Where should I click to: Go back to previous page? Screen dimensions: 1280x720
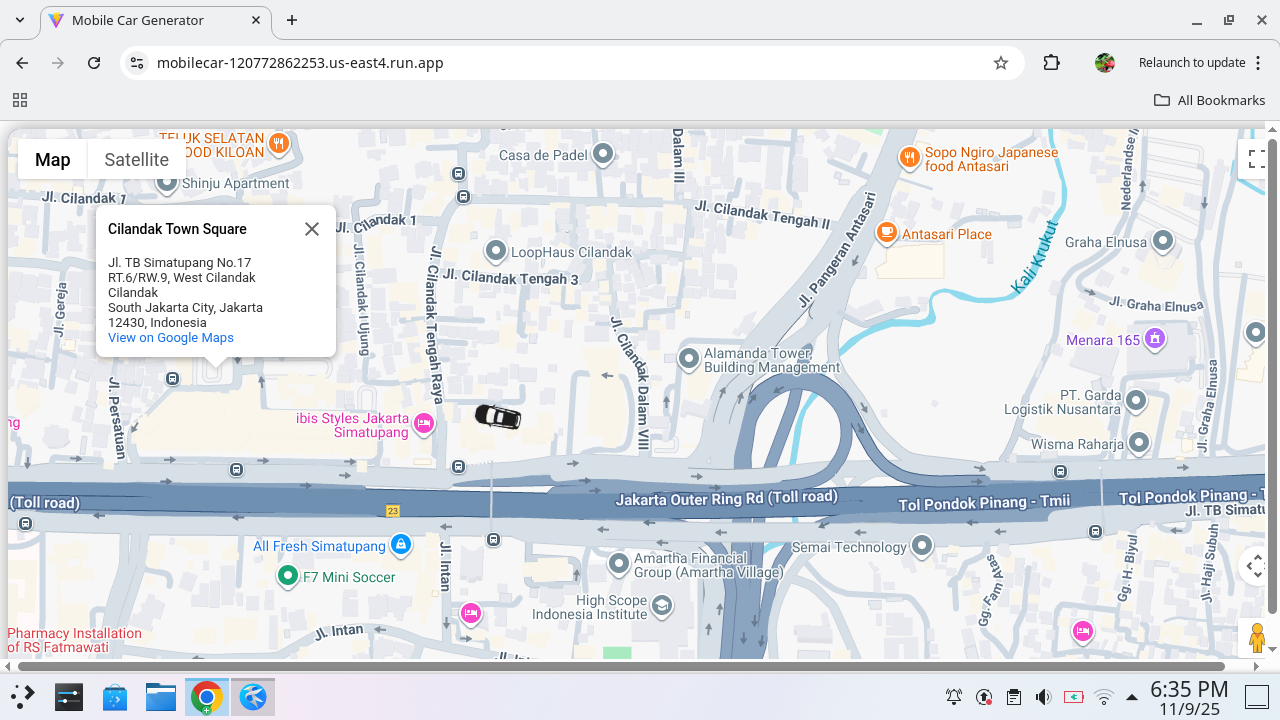pos(22,63)
